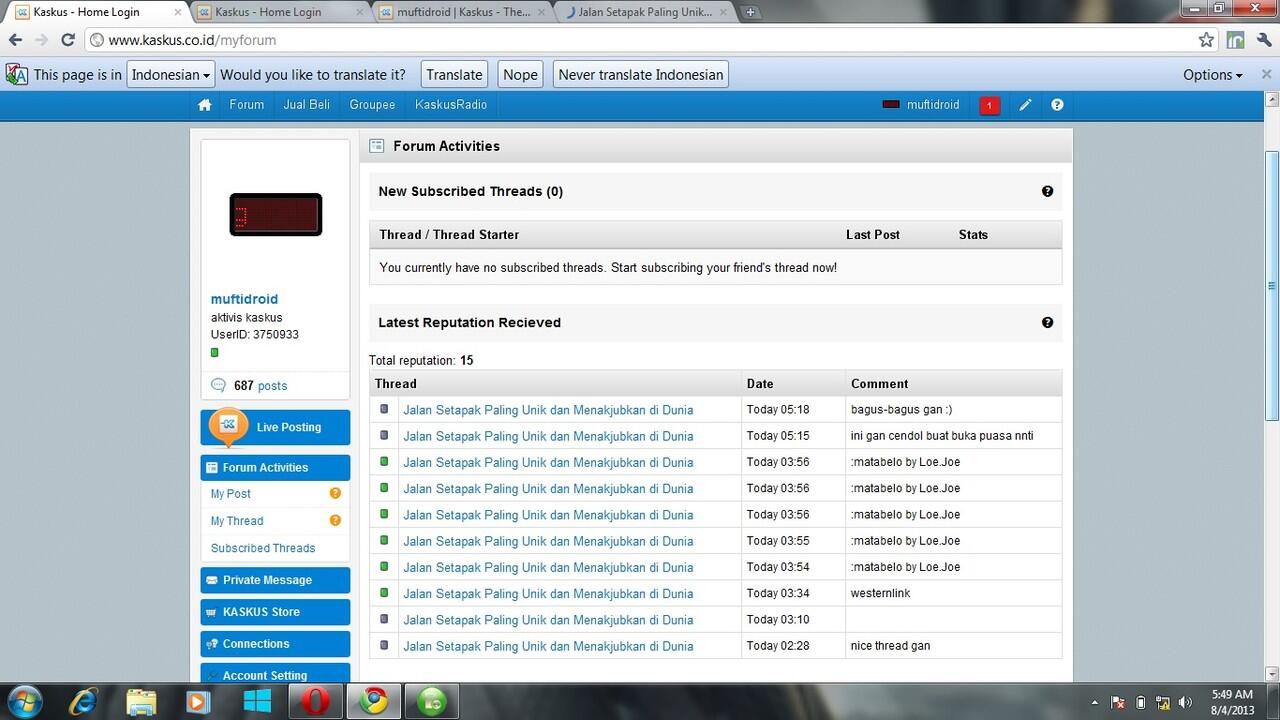Viewport: 1280px width, 720px height.
Task: Click the green round taskbar application icon
Action: coord(433,701)
